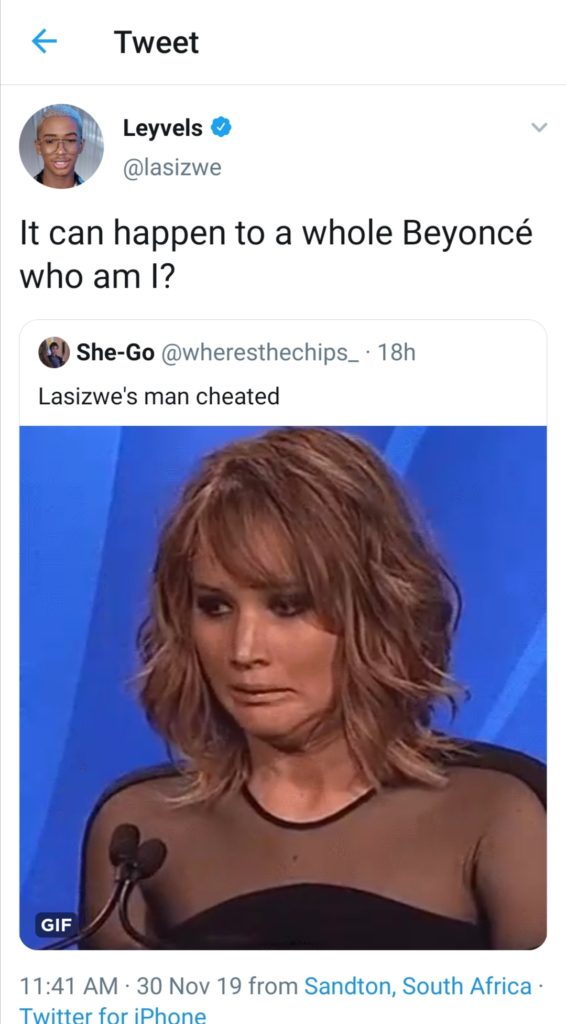Screen dimensions: 566x1024
Task: Click the Tweet header title
Action: [x=157, y=42]
